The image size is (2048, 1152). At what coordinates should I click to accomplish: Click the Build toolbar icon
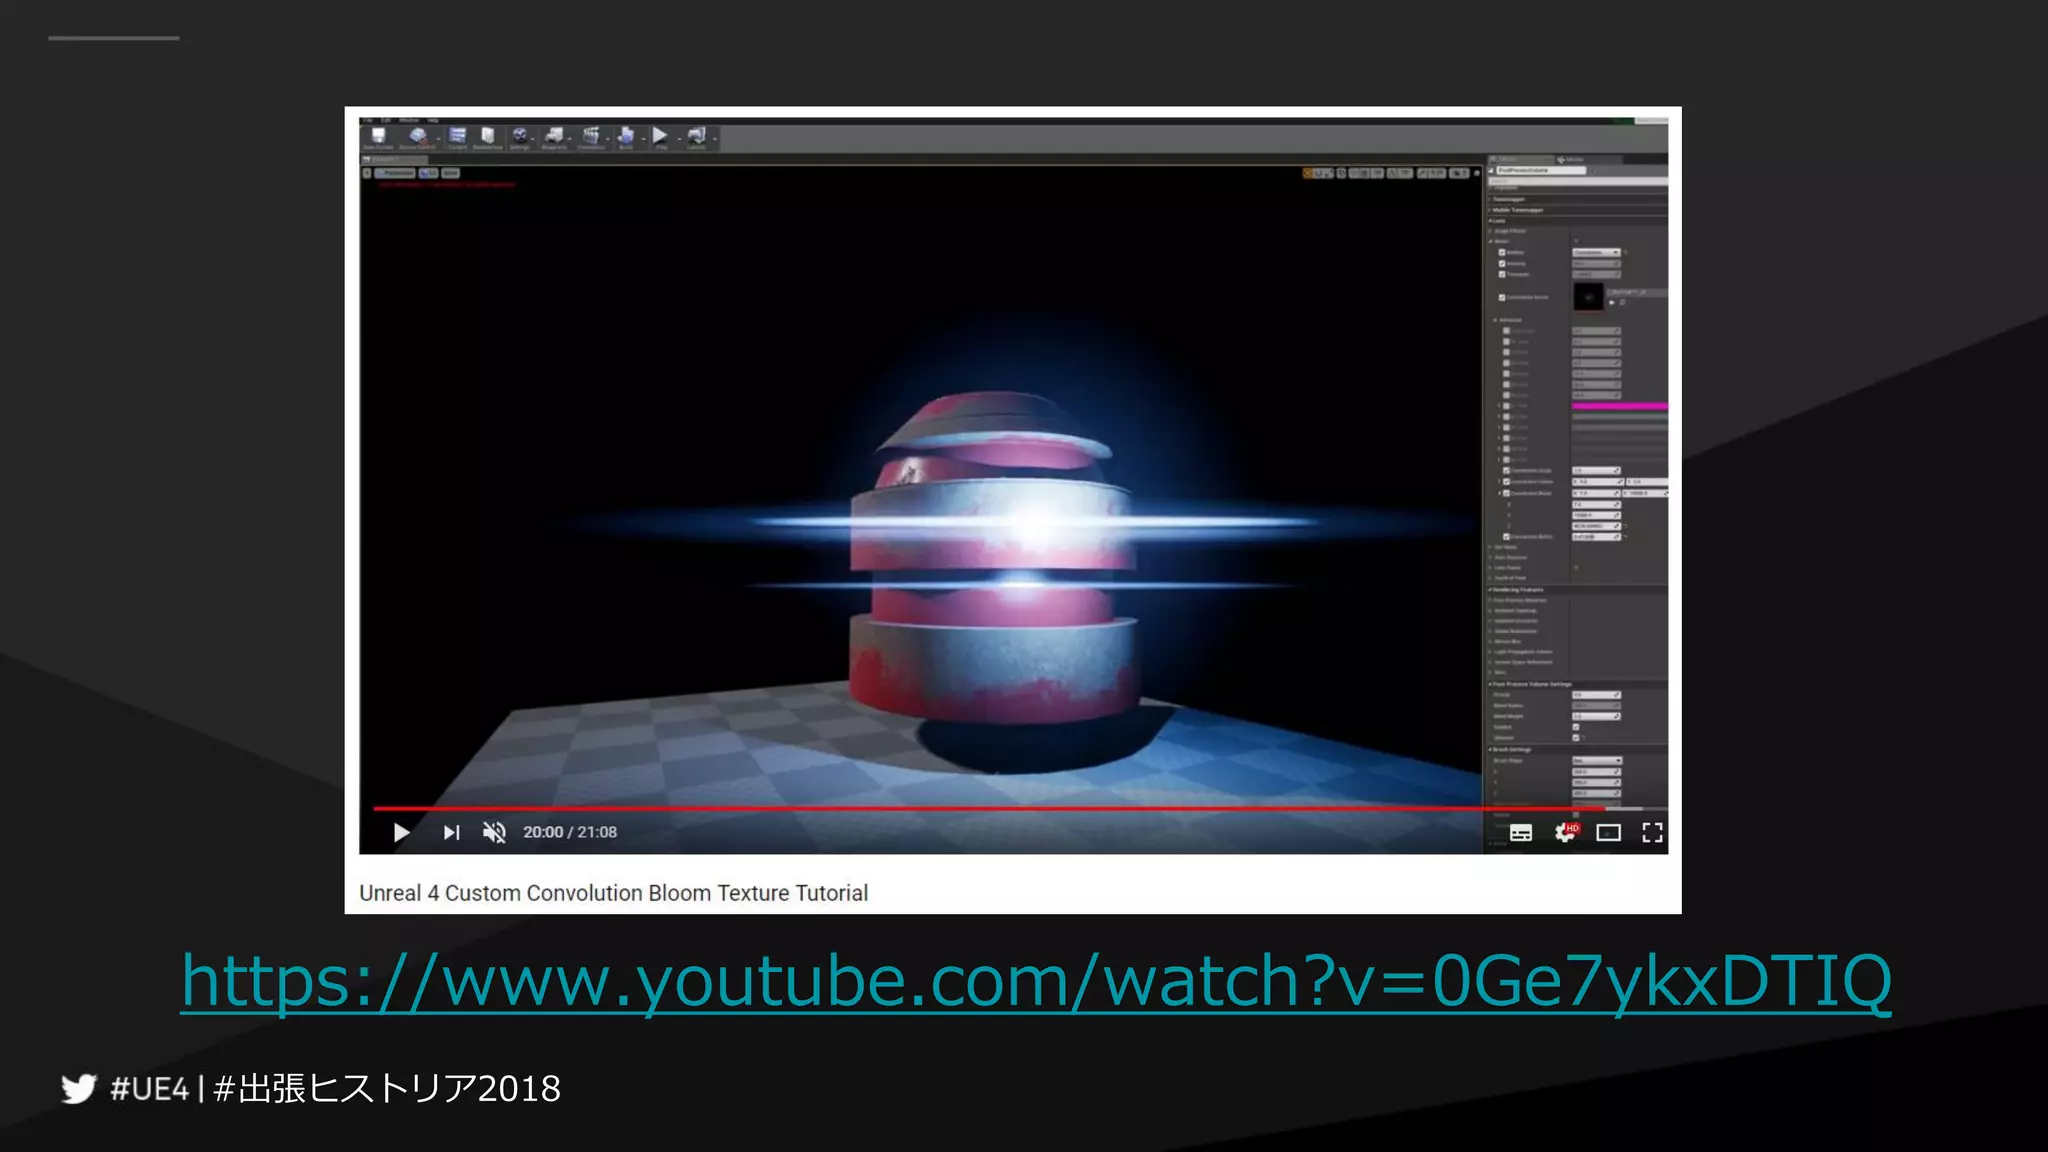pyautogui.click(x=626, y=137)
